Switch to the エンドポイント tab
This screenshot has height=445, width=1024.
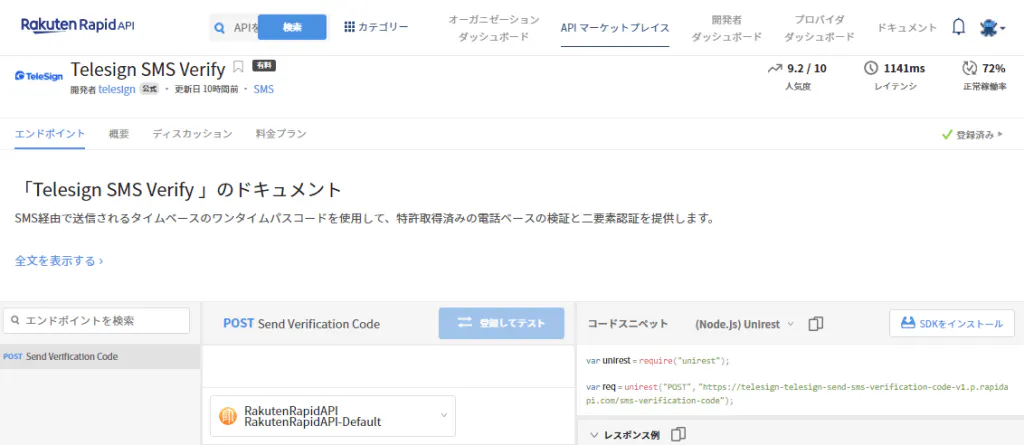[50, 134]
